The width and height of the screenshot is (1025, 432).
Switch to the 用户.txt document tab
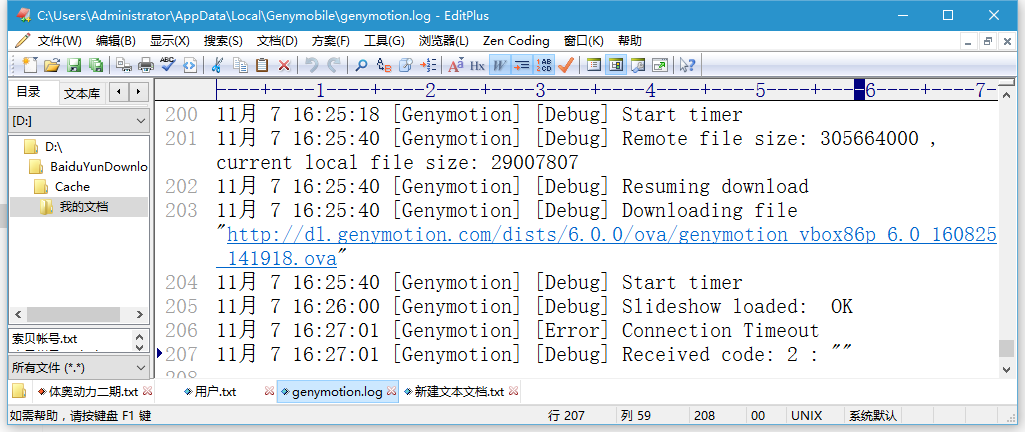click(x=215, y=391)
